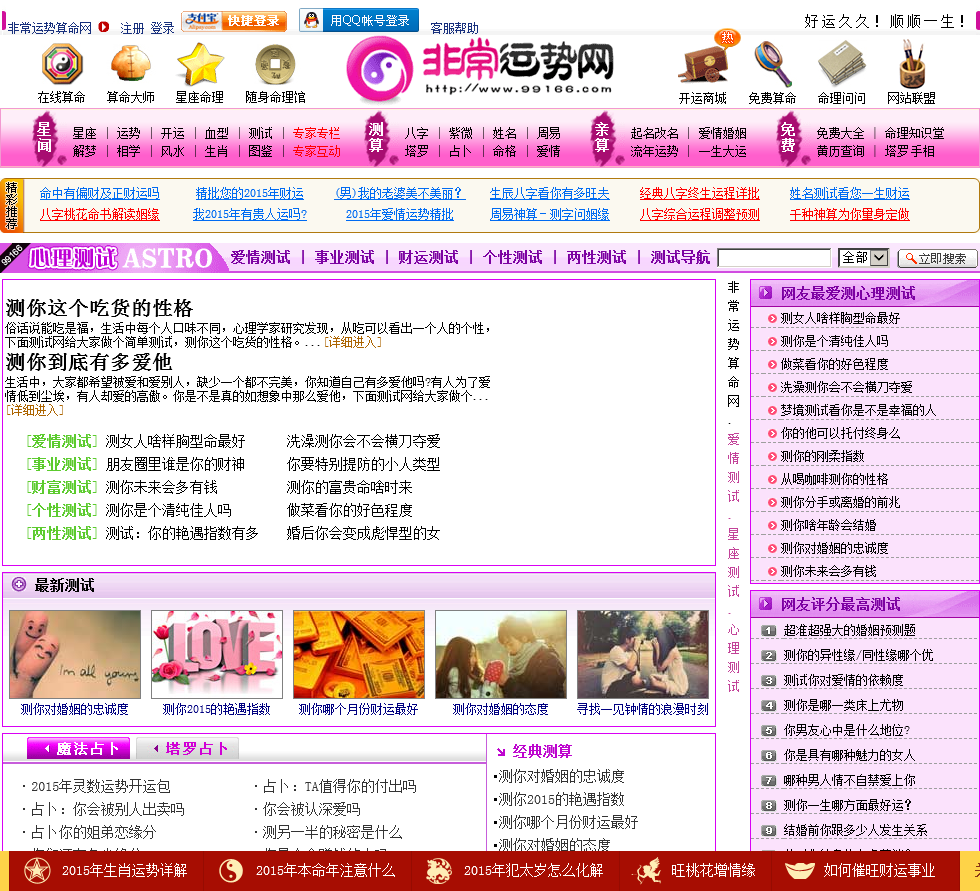Click the 随身命理馆 coin icon
This screenshot has height=891, width=980.
276,64
